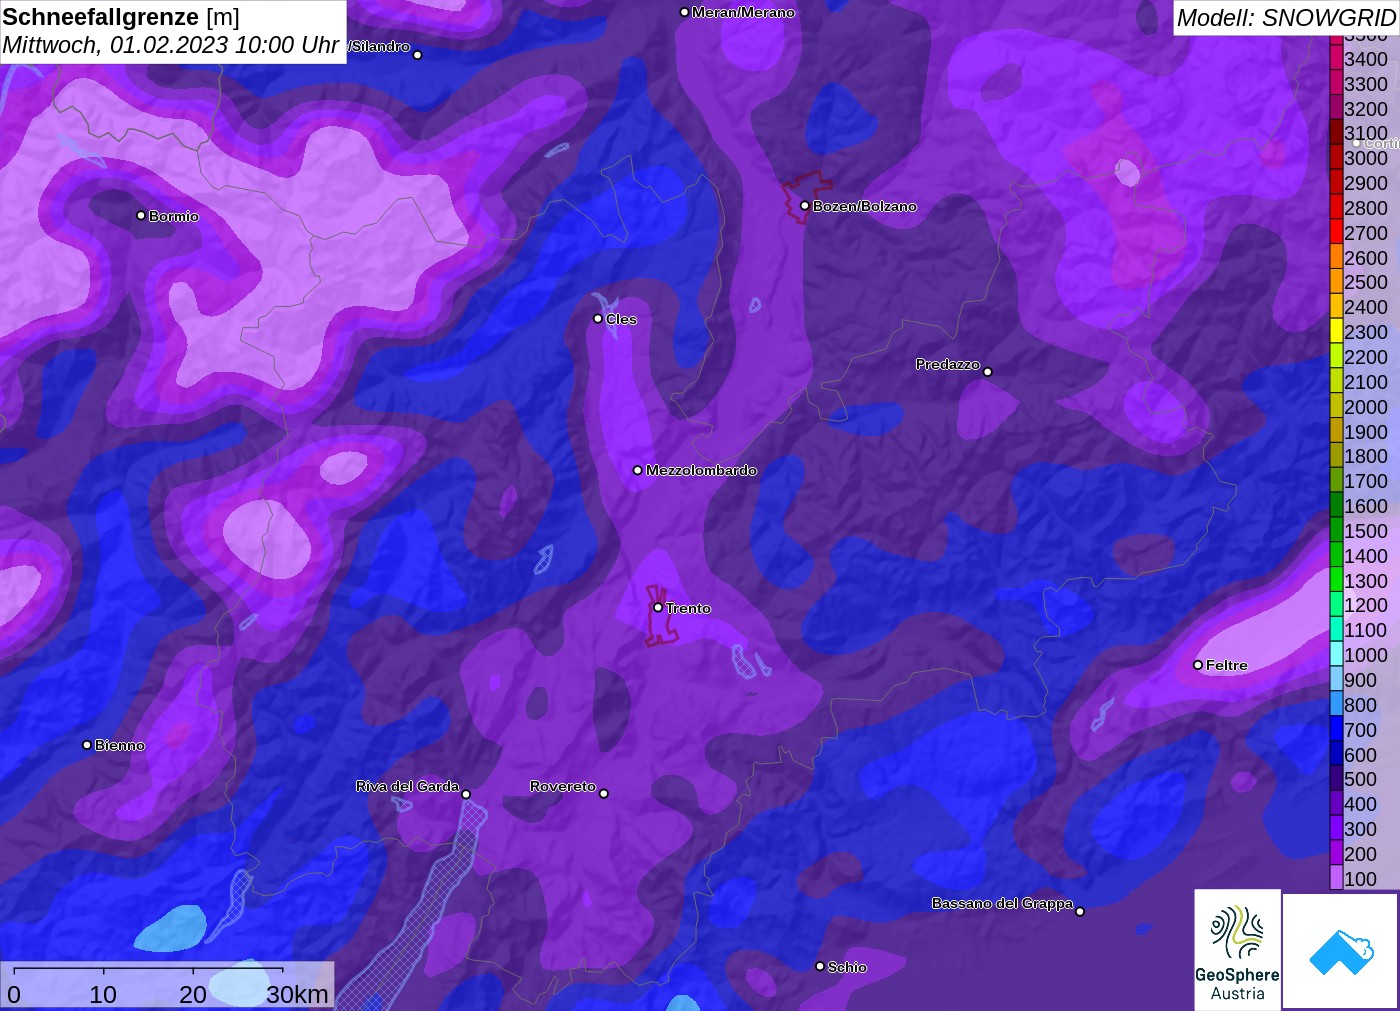Click the Feltre city marker
Screen dimensions: 1400x1011
click(1198, 665)
